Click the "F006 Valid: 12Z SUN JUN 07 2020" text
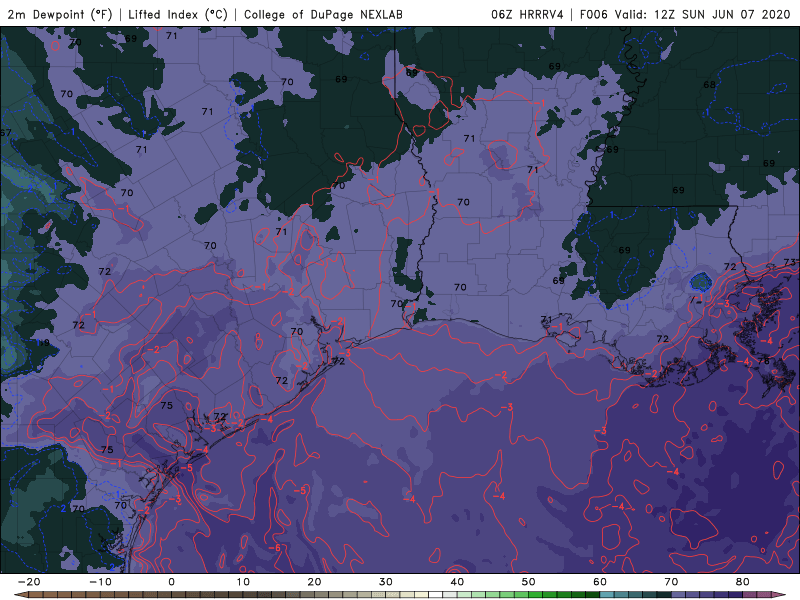Screen dimensions: 800x600 pos(685,14)
